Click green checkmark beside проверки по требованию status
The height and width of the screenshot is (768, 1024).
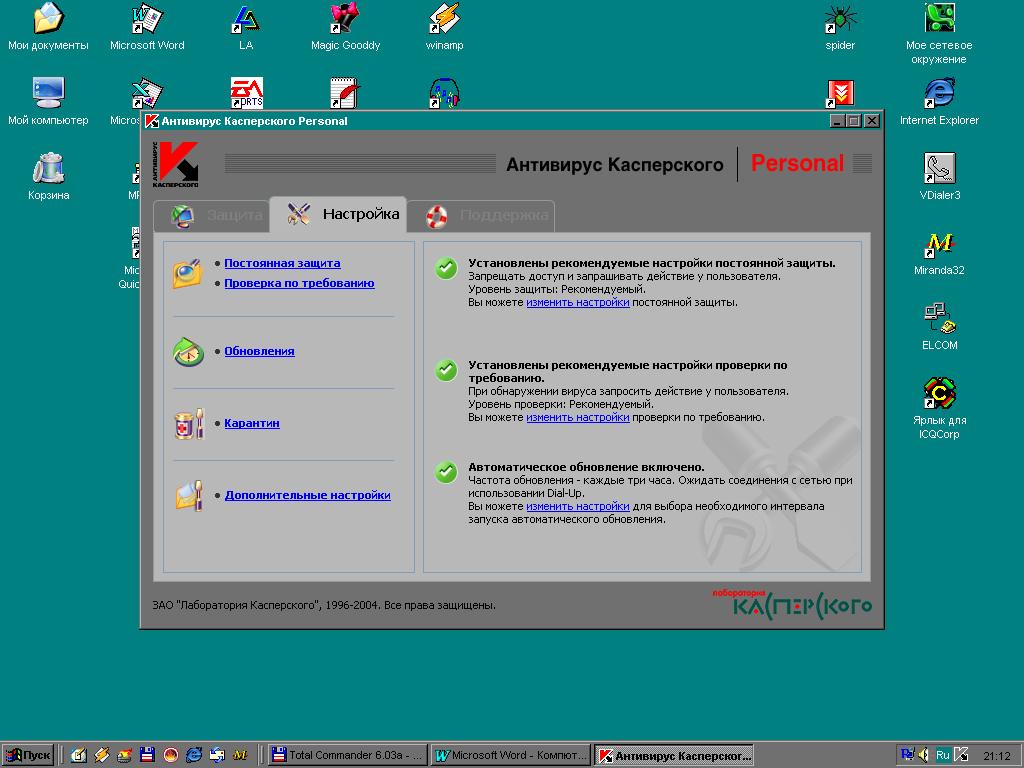point(446,370)
